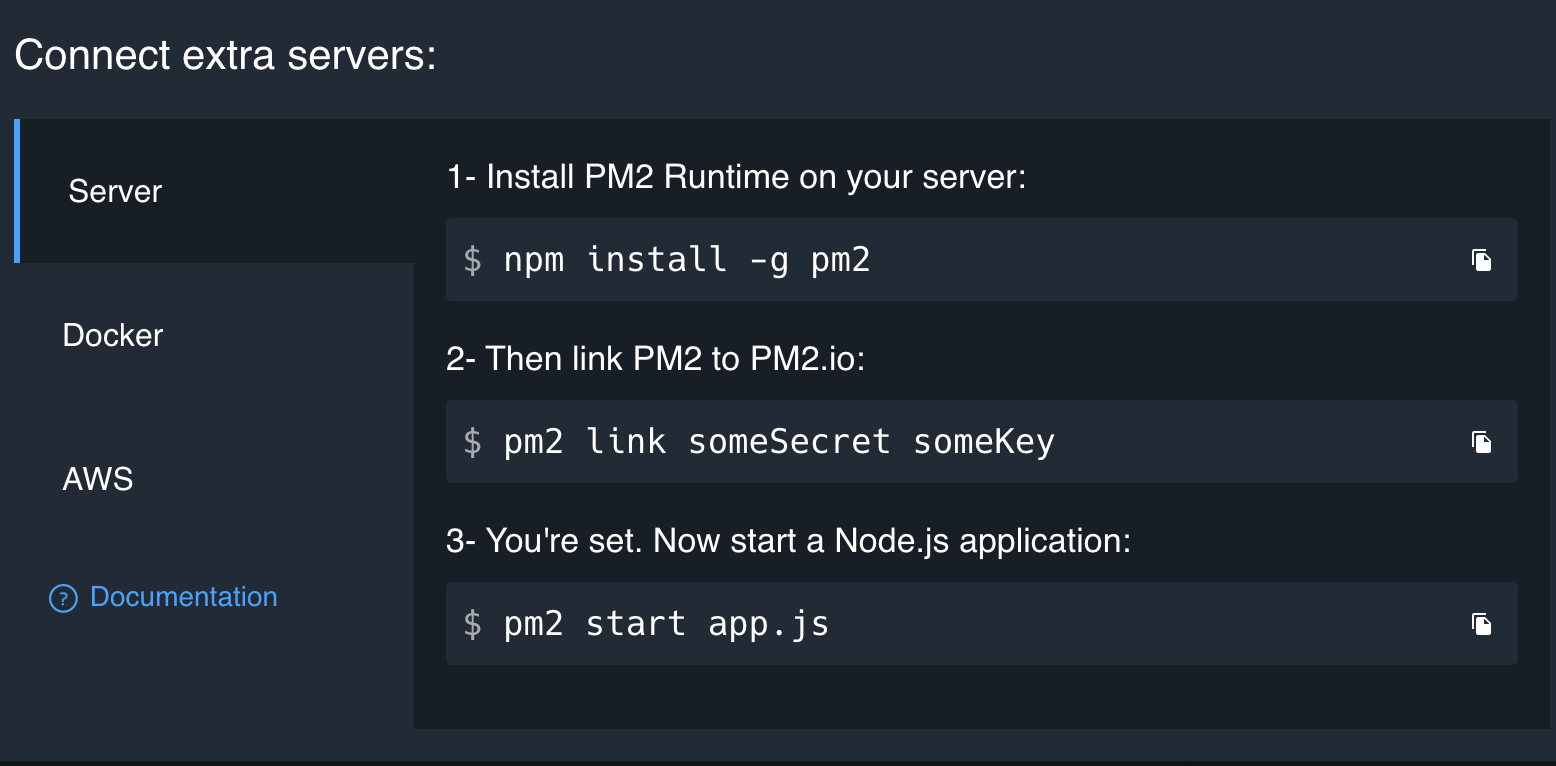1556x766 pixels.
Task: Click the Install PM2 Runtime step heading
Action: [737, 178]
